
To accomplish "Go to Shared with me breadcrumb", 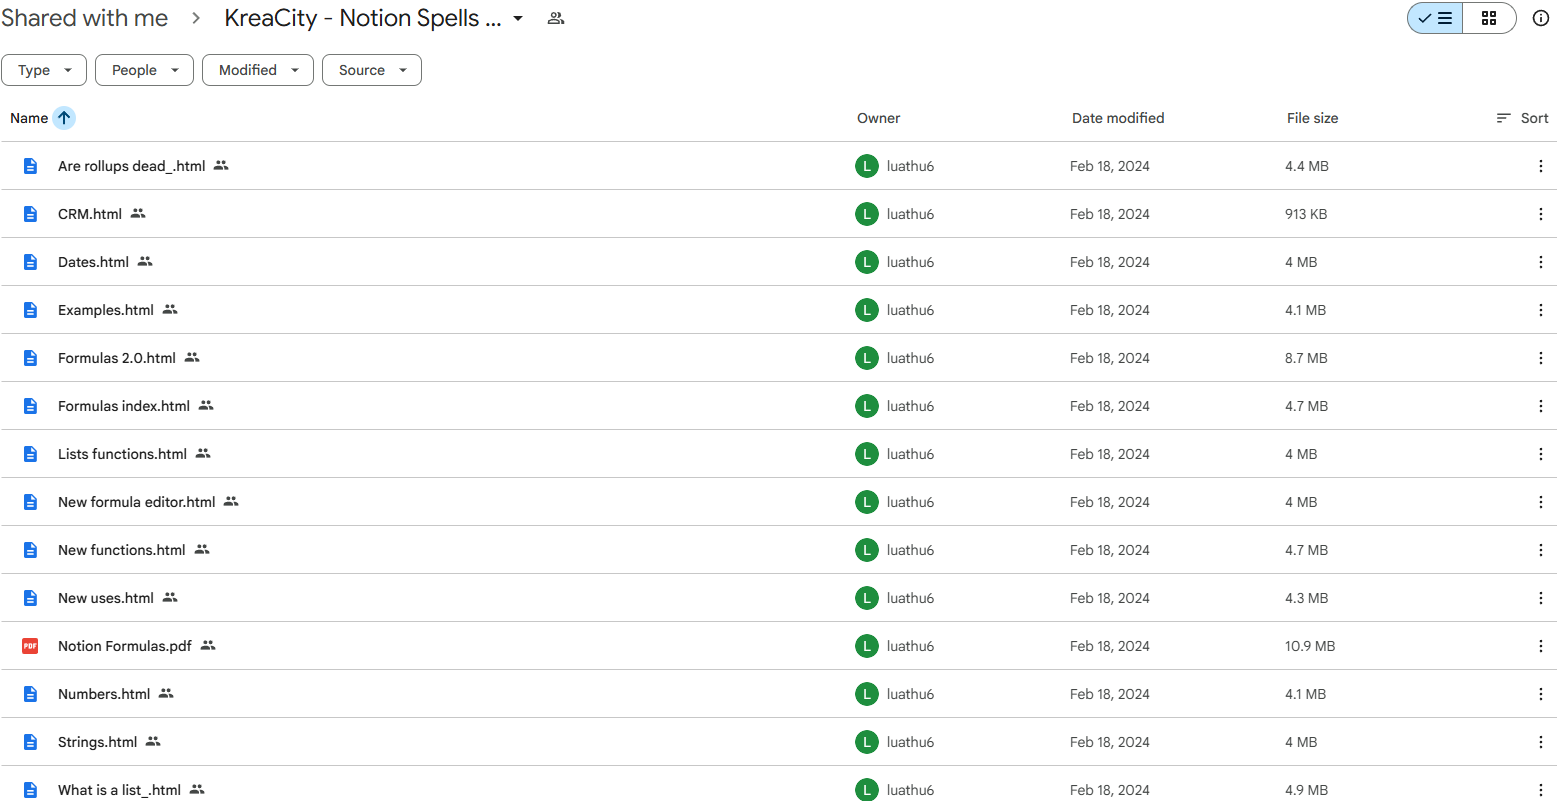I will click(84, 18).
